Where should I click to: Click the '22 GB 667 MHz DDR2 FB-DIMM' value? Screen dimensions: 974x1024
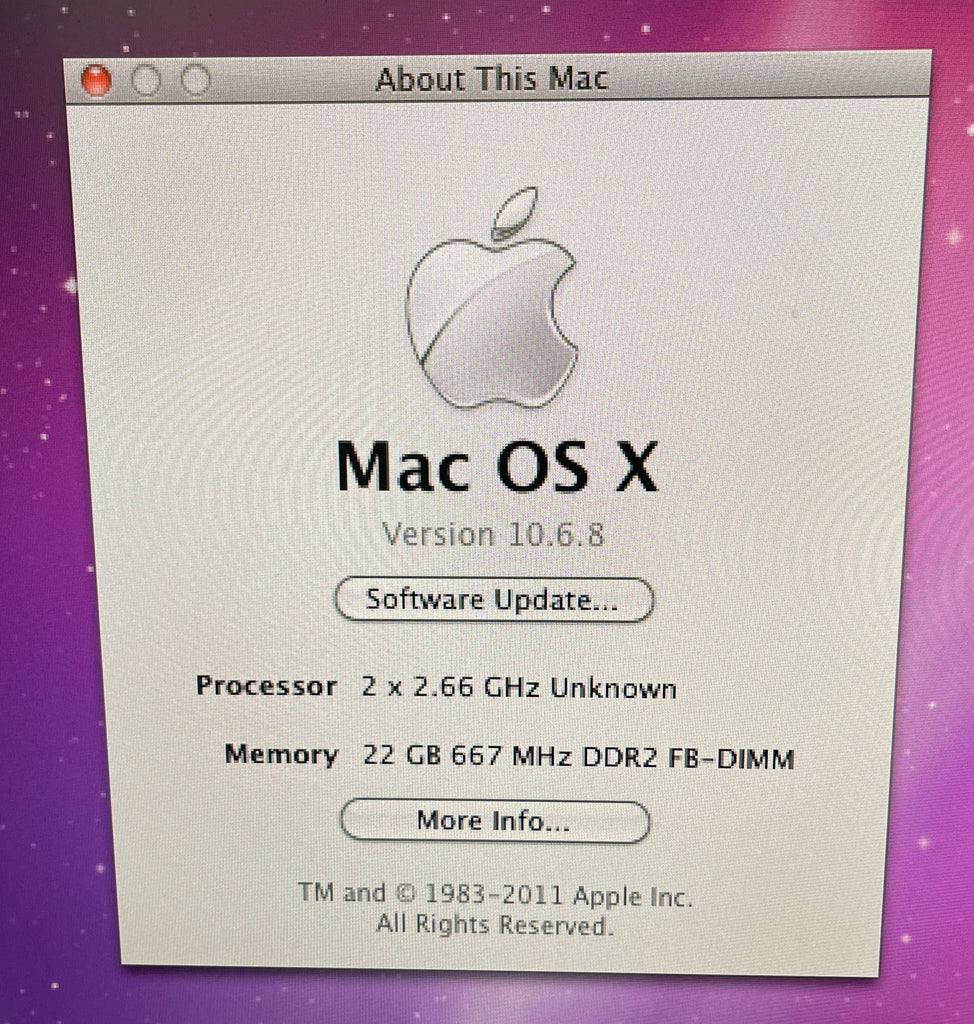pos(578,757)
